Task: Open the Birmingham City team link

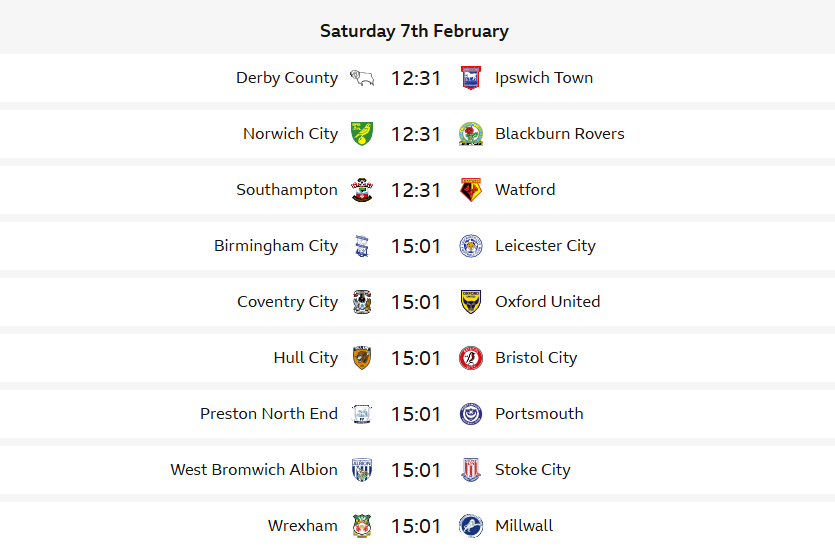Action: [x=276, y=246]
